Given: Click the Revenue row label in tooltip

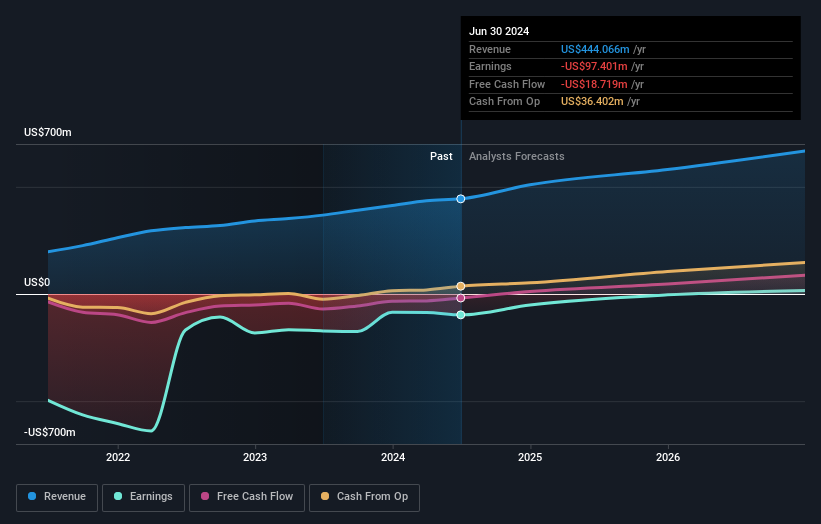Looking at the screenshot, I should tap(490, 49).
